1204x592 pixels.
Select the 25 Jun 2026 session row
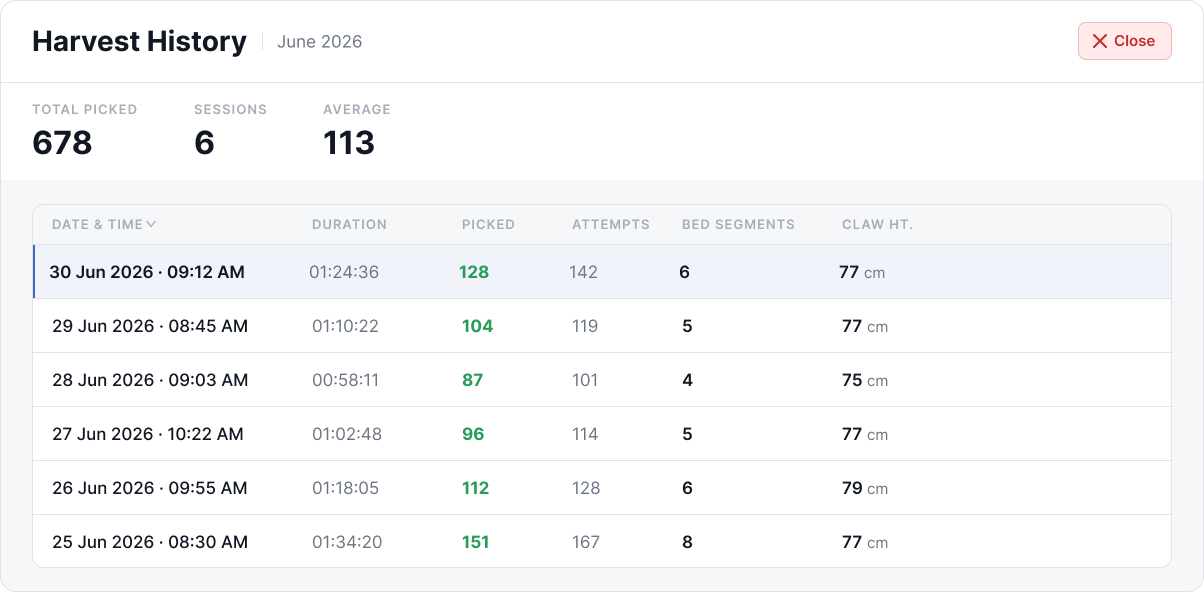pyautogui.click(x=602, y=542)
